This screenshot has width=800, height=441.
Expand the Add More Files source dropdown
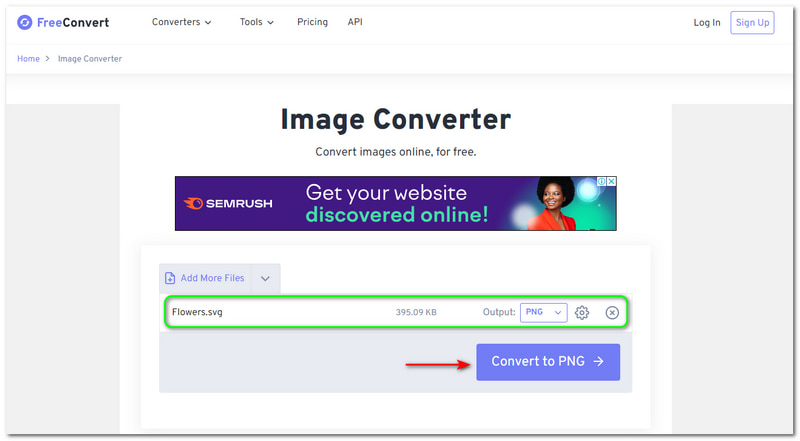click(265, 278)
